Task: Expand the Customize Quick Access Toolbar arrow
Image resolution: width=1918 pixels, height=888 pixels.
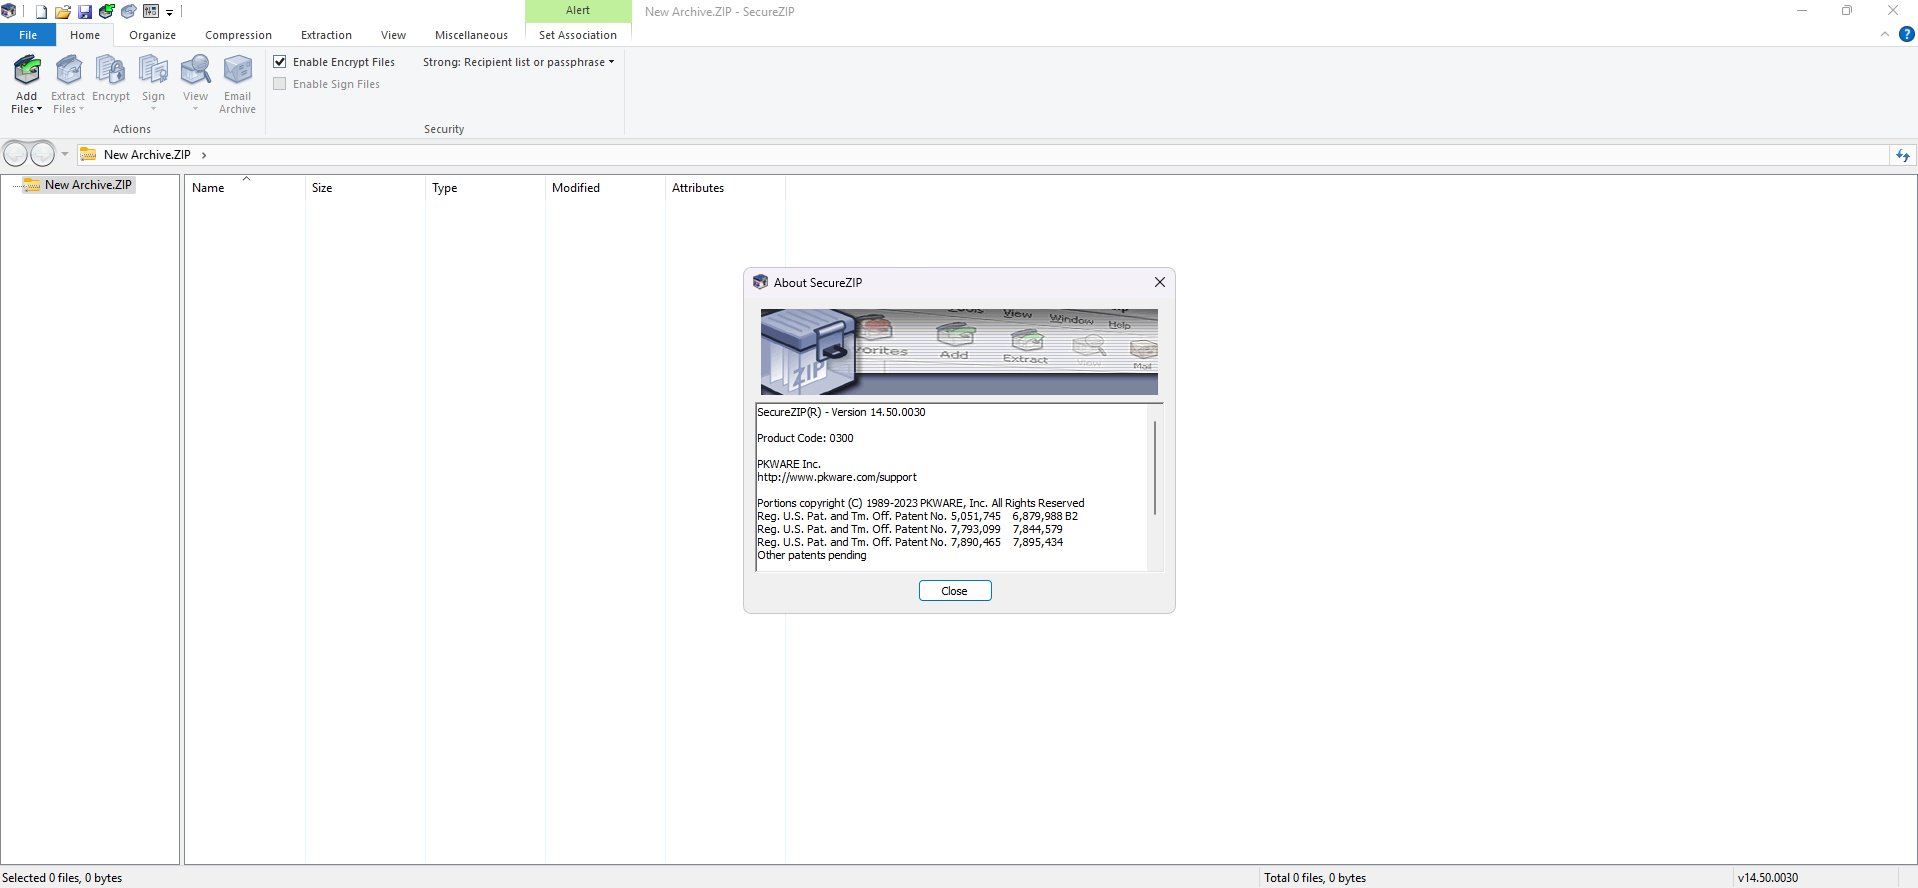Action: click(170, 13)
